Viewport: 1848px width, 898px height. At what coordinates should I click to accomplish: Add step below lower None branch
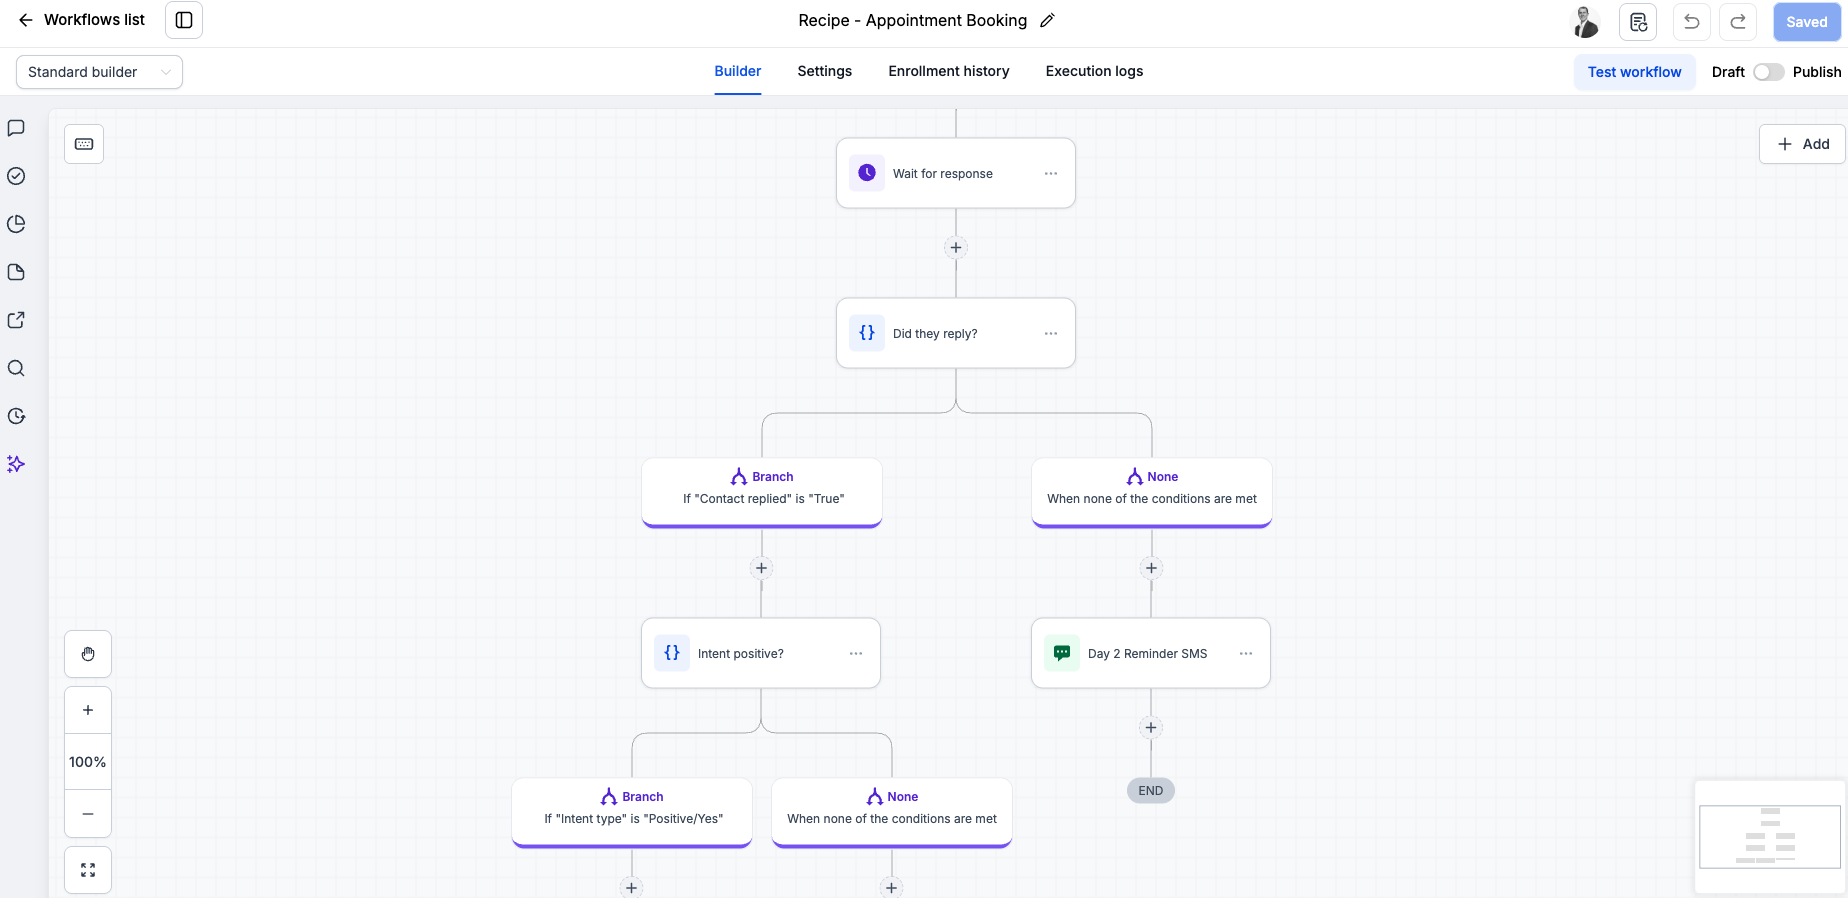coord(892,887)
